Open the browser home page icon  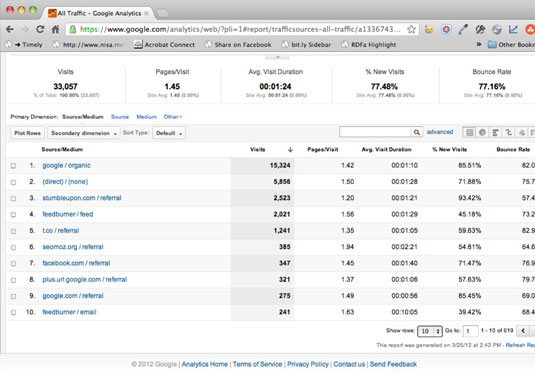pos(55,29)
